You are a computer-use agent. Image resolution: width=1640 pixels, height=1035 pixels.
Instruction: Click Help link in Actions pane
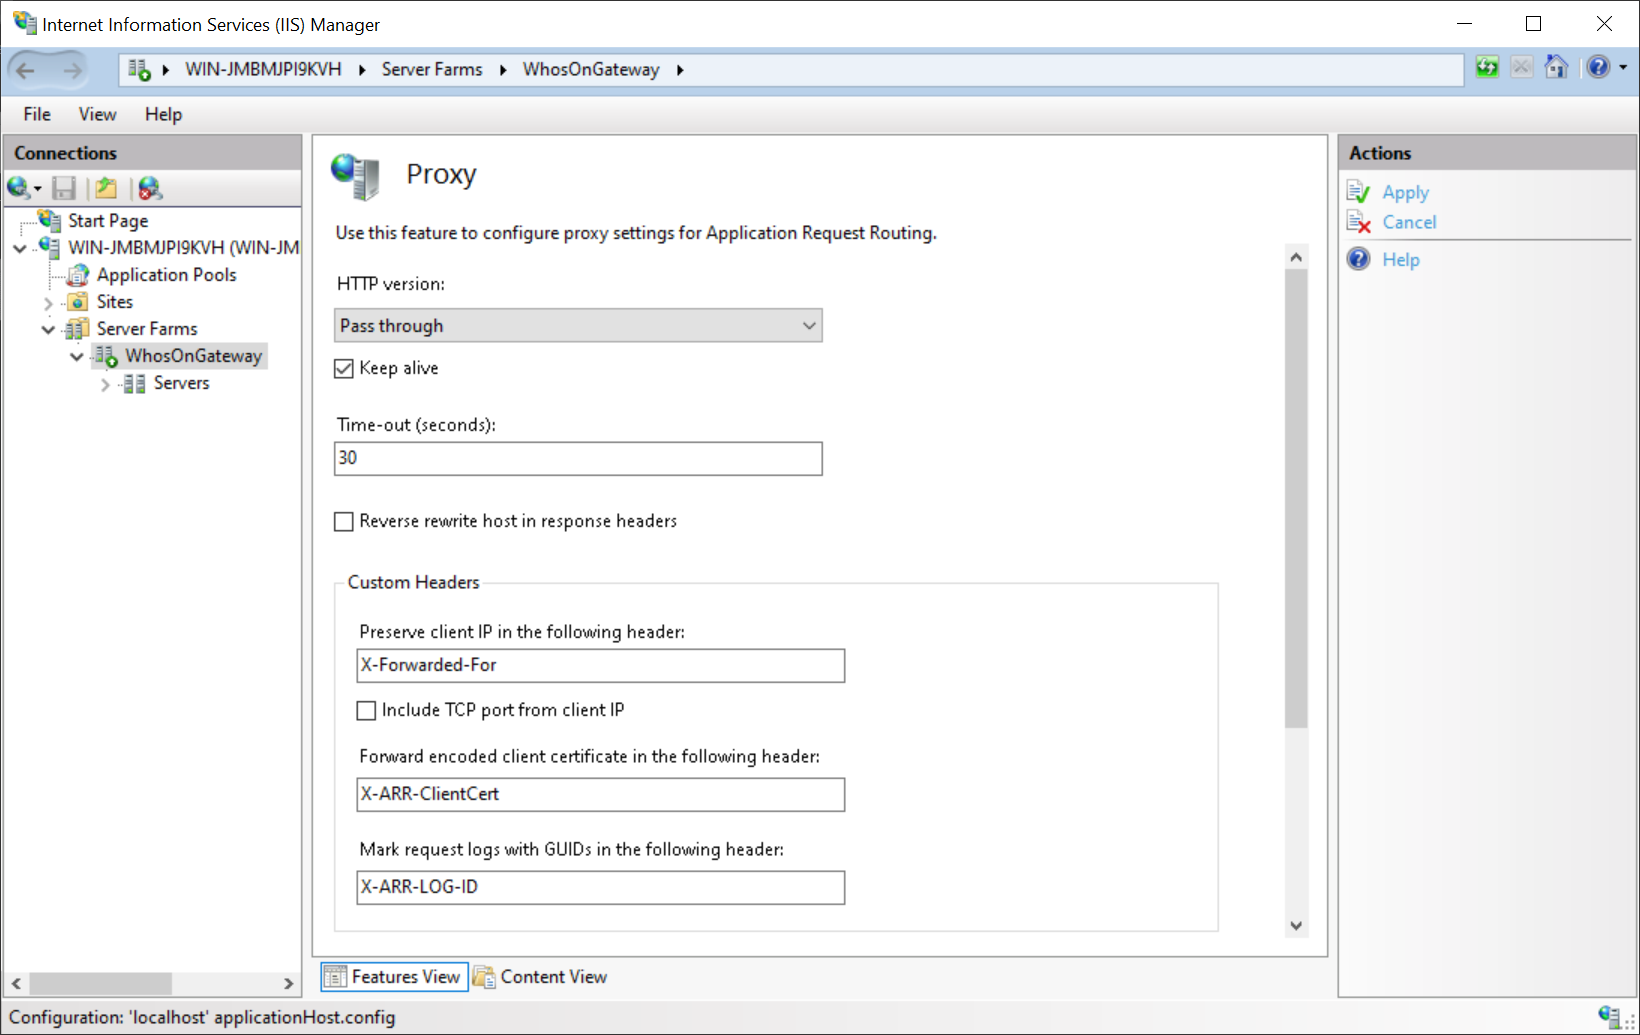click(x=1400, y=259)
